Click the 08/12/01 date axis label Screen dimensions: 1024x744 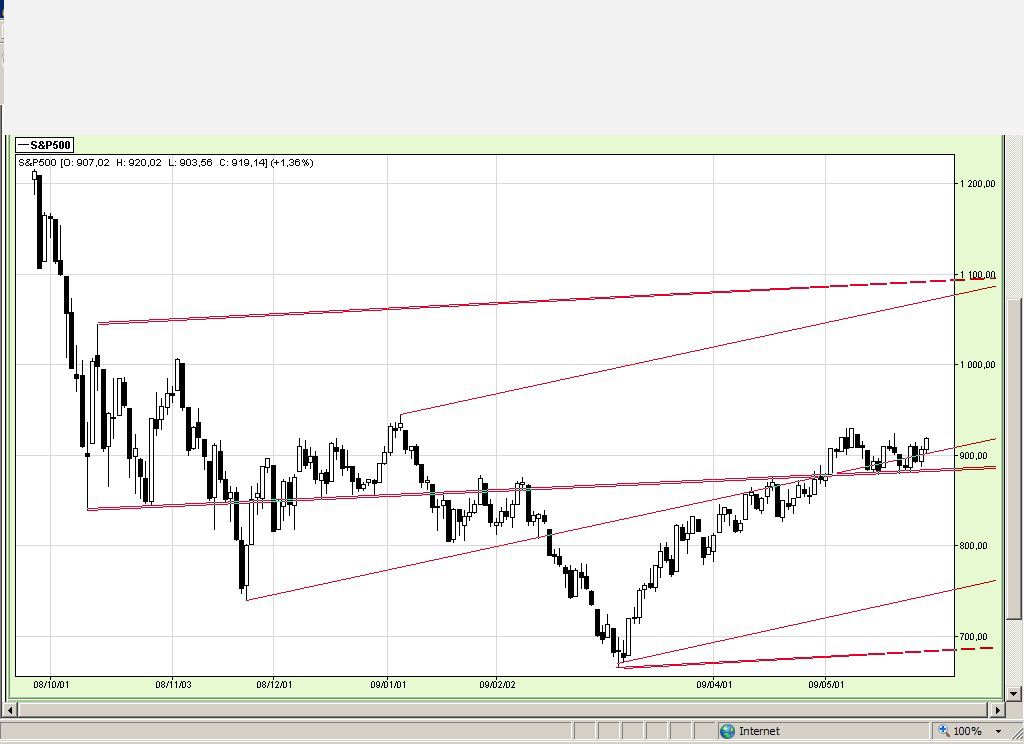pos(274,685)
